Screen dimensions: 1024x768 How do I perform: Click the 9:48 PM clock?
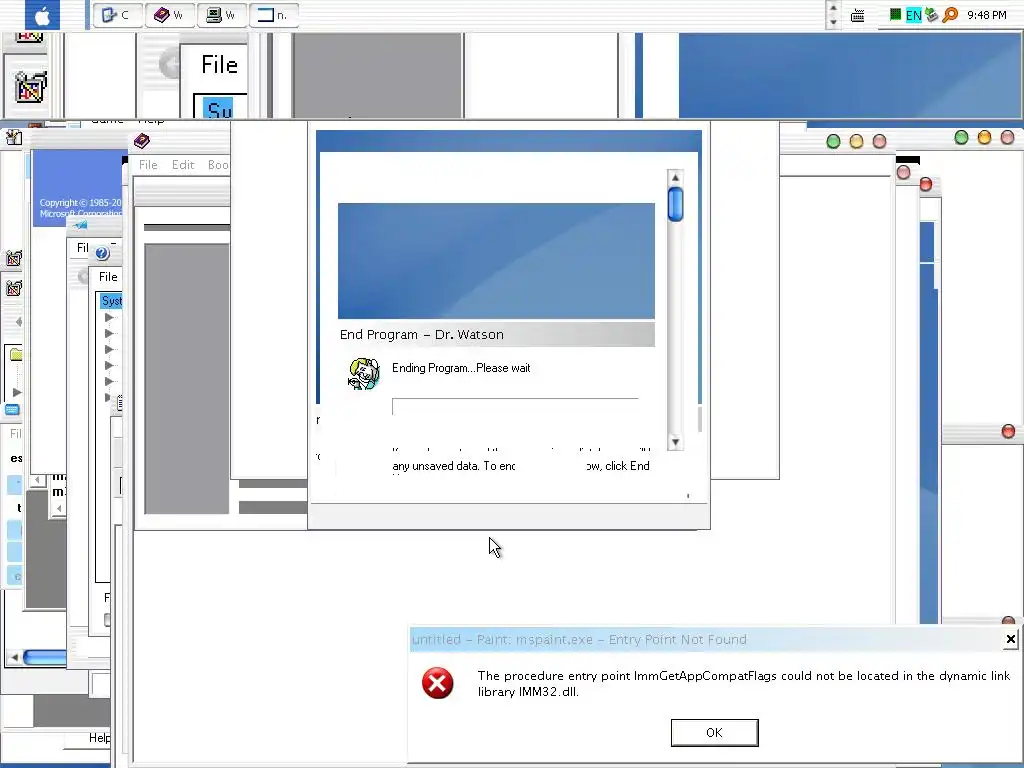point(987,15)
